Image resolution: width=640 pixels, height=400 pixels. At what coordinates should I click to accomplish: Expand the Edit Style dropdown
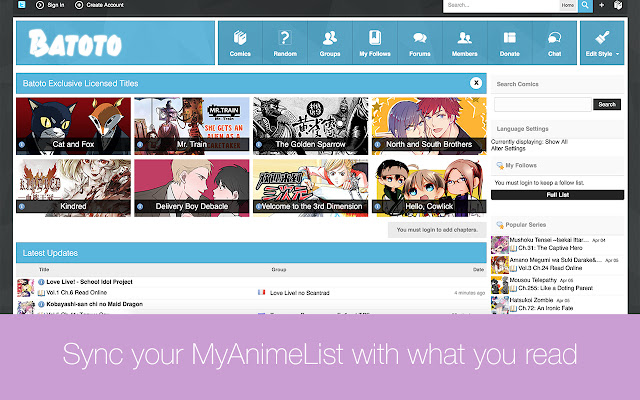click(602, 43)
